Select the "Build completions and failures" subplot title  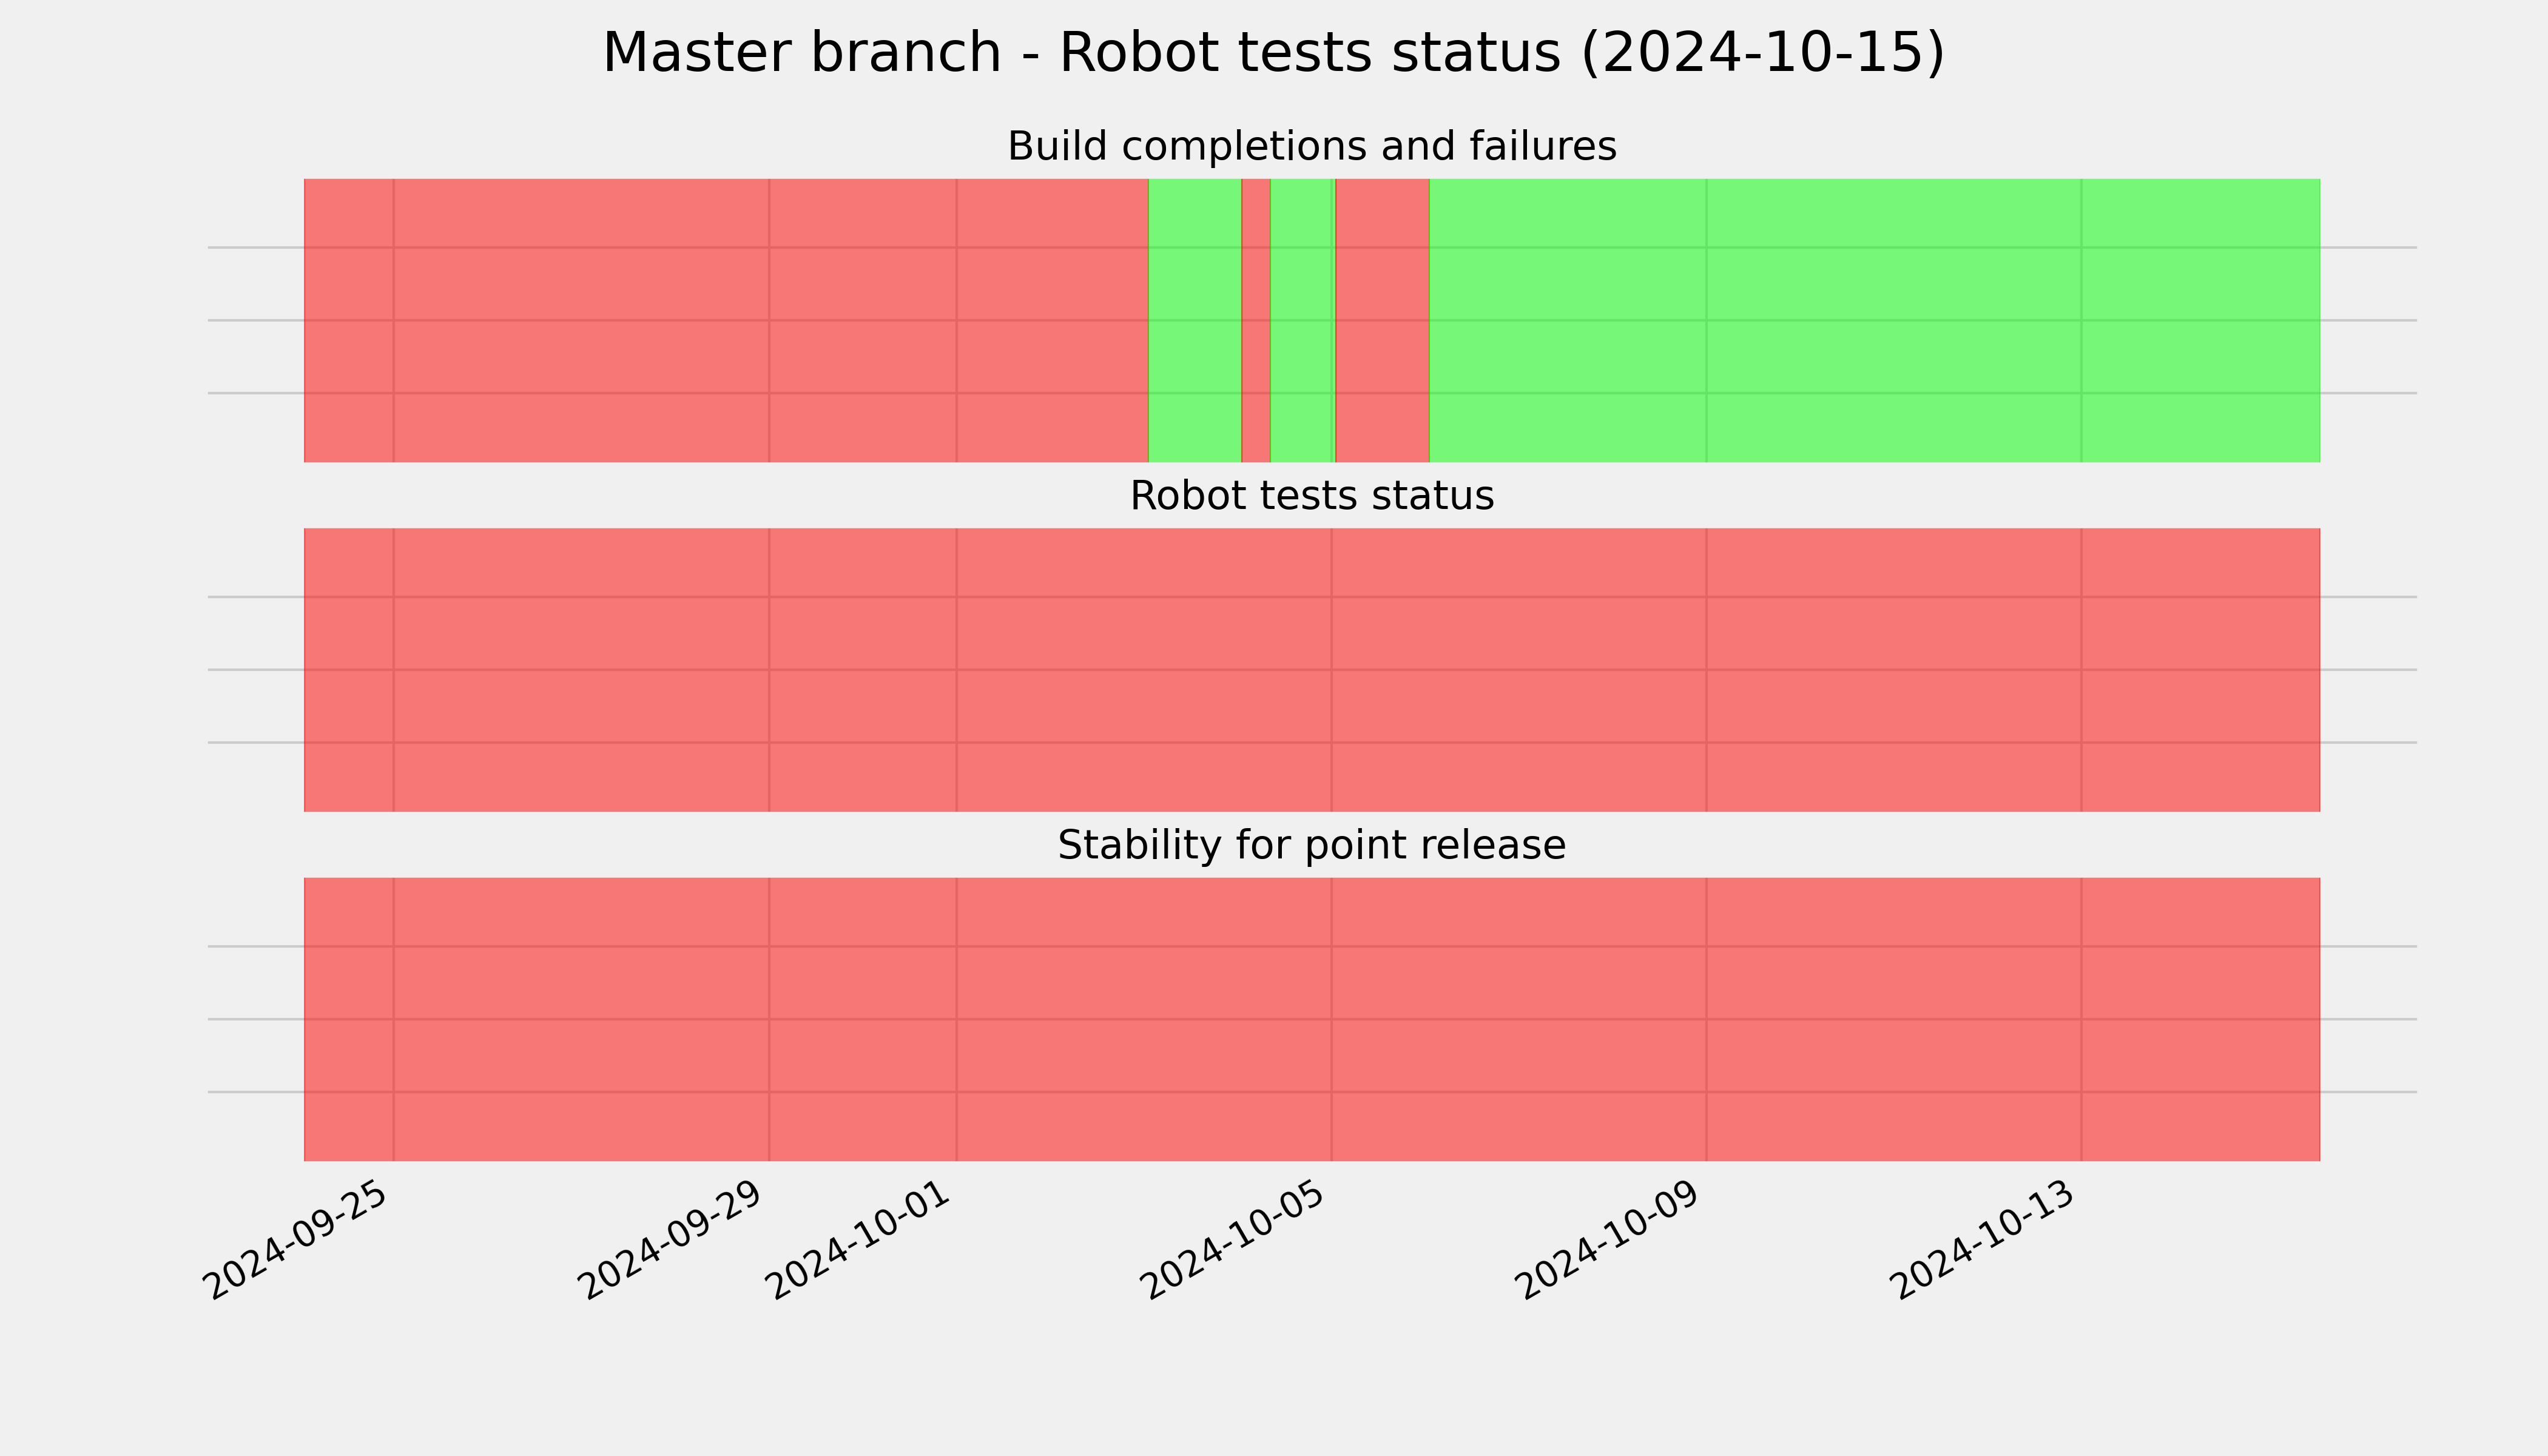[x=1311, y=146]
